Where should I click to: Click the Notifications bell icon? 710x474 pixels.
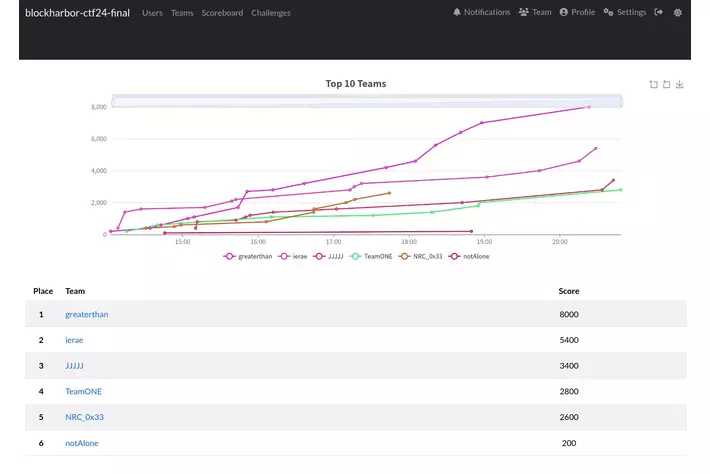[457, 13]
